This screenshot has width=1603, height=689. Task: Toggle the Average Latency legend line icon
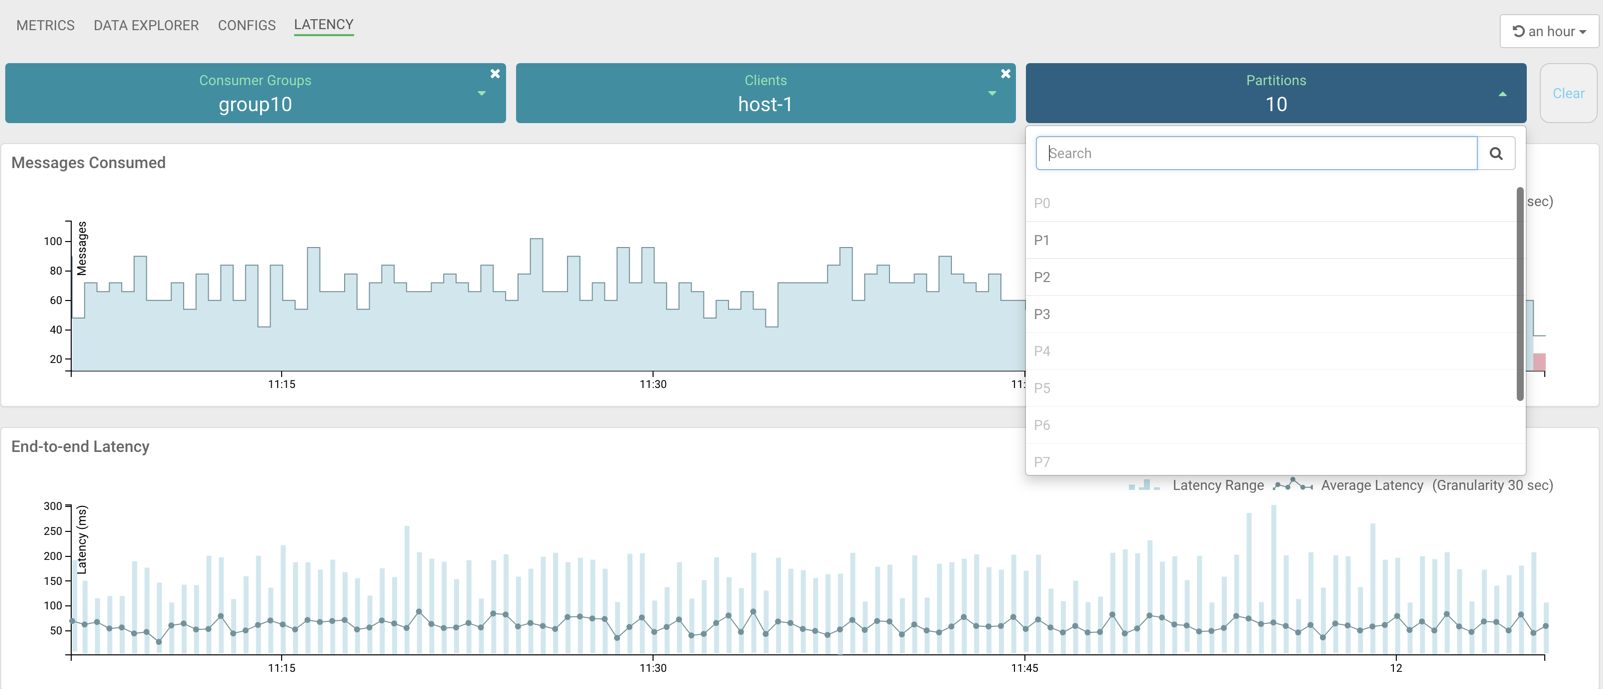click(x=1292, y=485)
